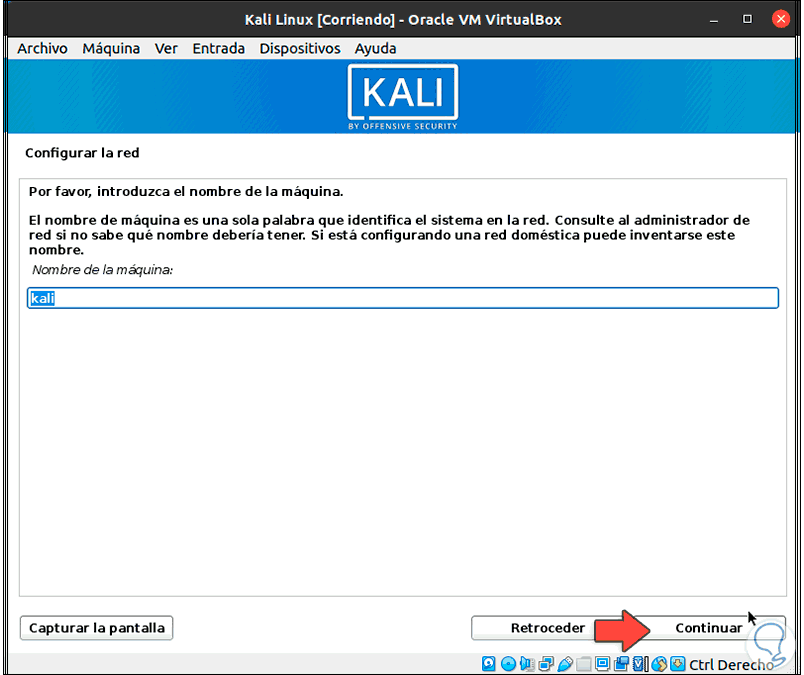This screenshot has height=675, width=804.
Task: Click the Nombre de la máquina input field
Action: pyautogui.click(x=403, y=298)
